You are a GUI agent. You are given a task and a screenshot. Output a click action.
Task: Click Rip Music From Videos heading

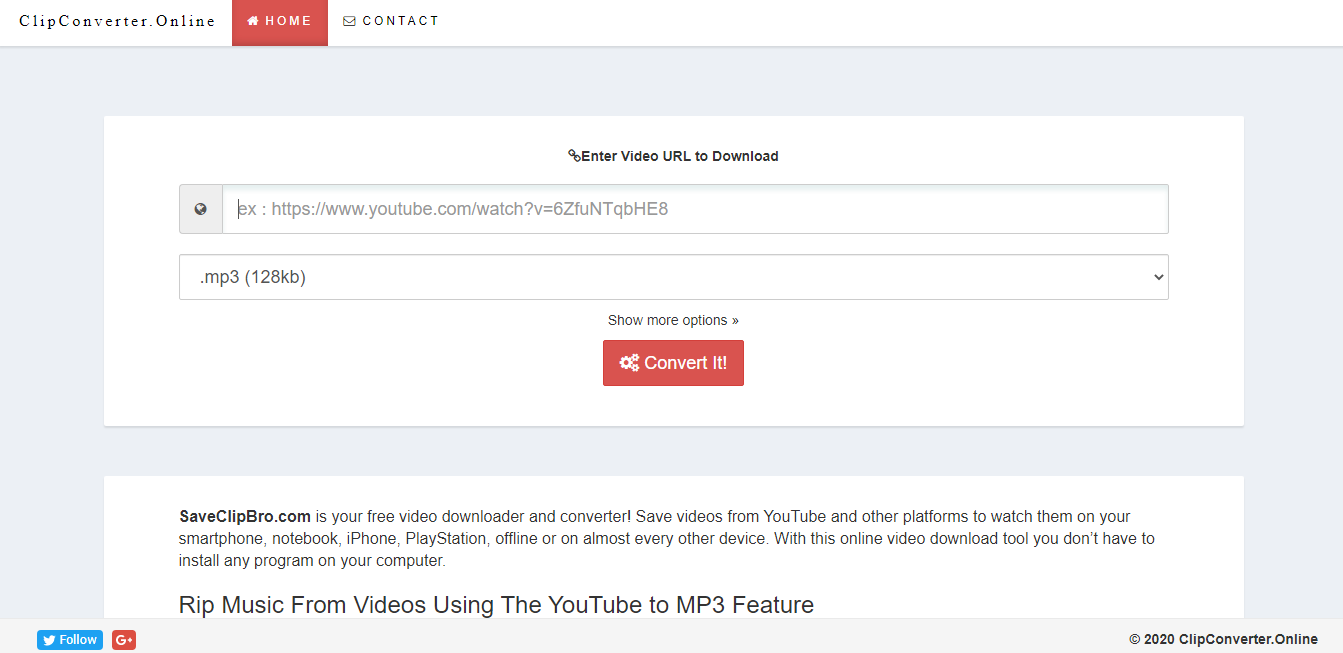[x=496, y=605]
